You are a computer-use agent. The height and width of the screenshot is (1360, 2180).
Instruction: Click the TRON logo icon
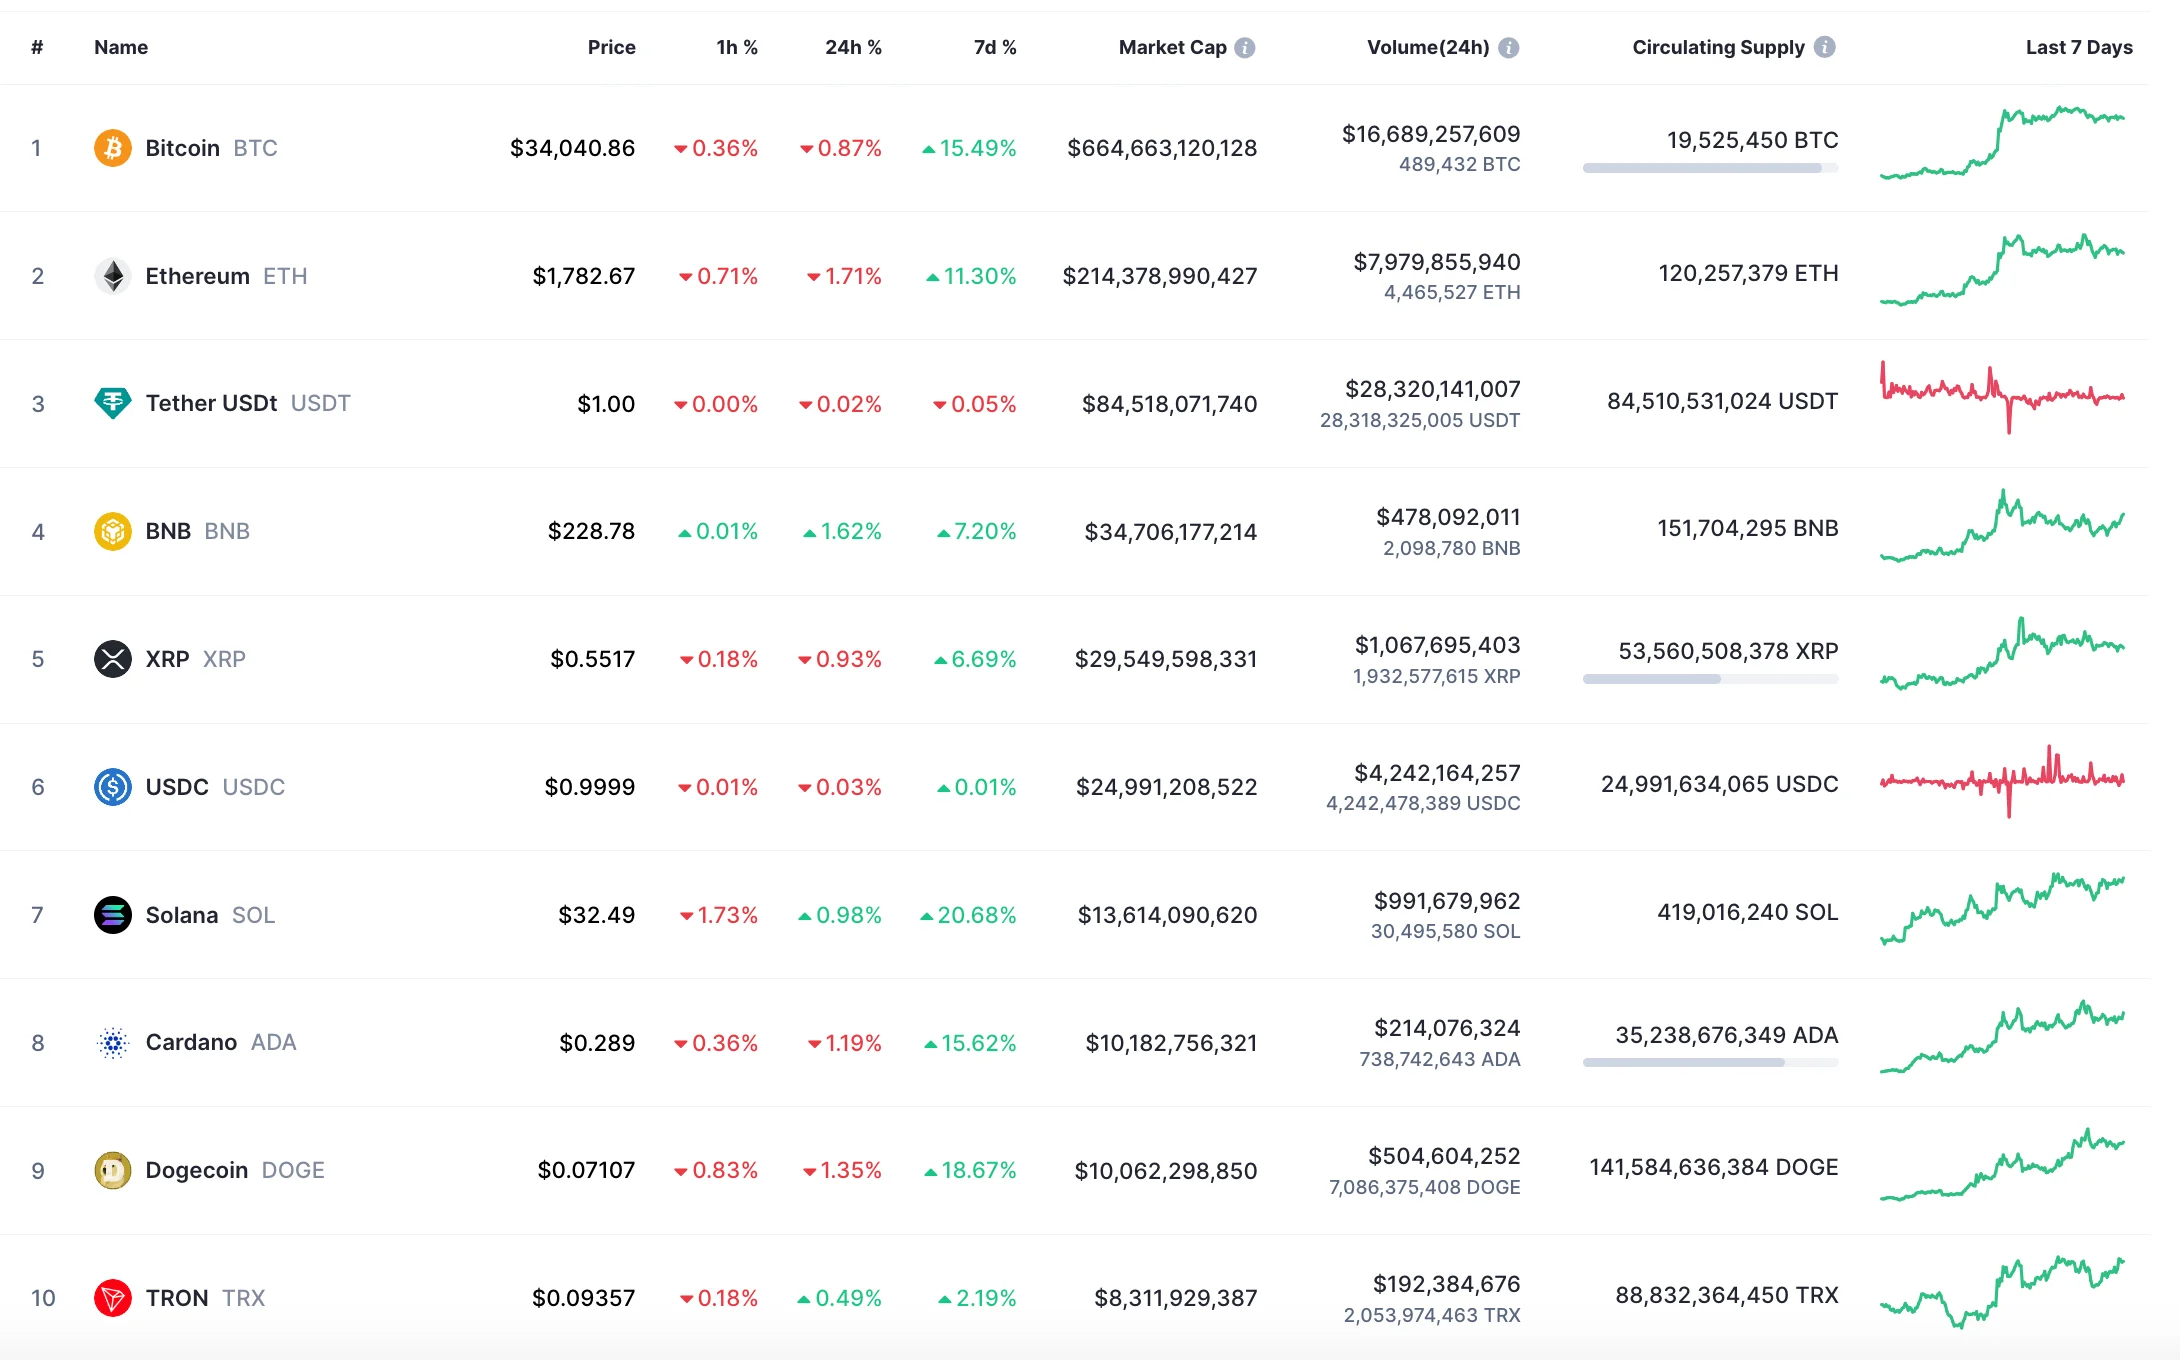pyautogui.click(x=113, y=1298)
